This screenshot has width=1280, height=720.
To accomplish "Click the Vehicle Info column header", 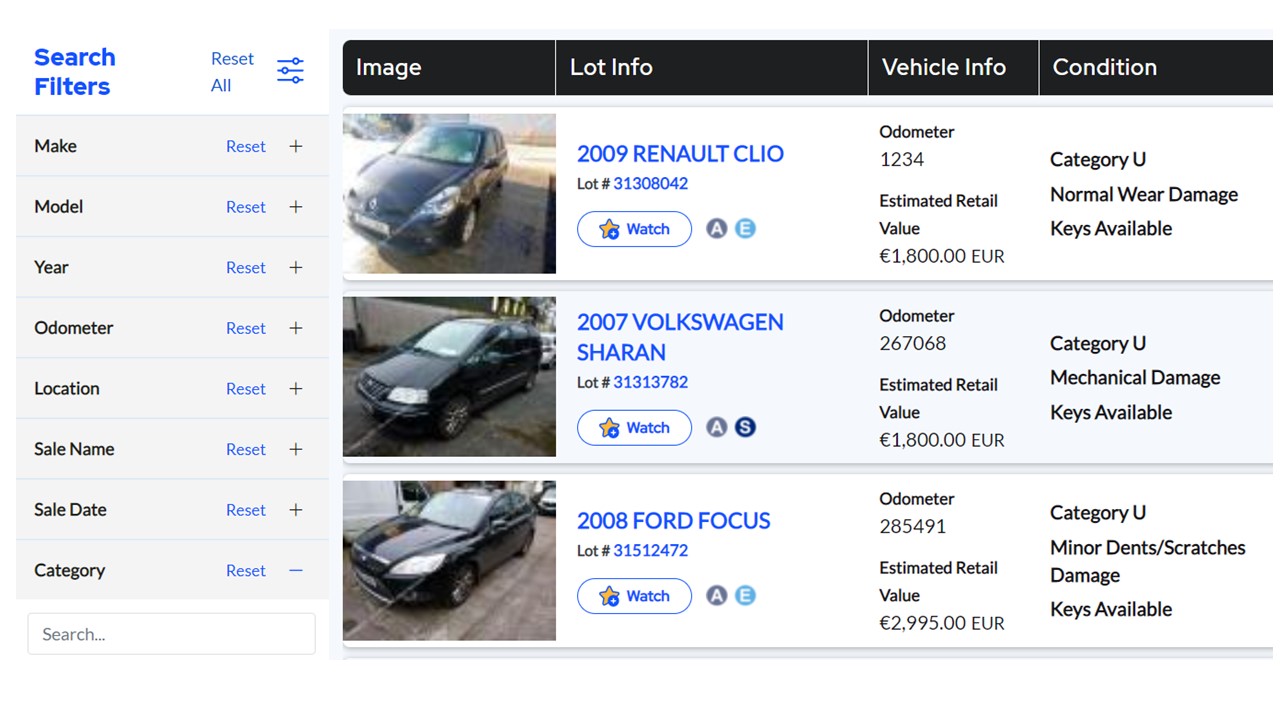I will coord(954,67).
